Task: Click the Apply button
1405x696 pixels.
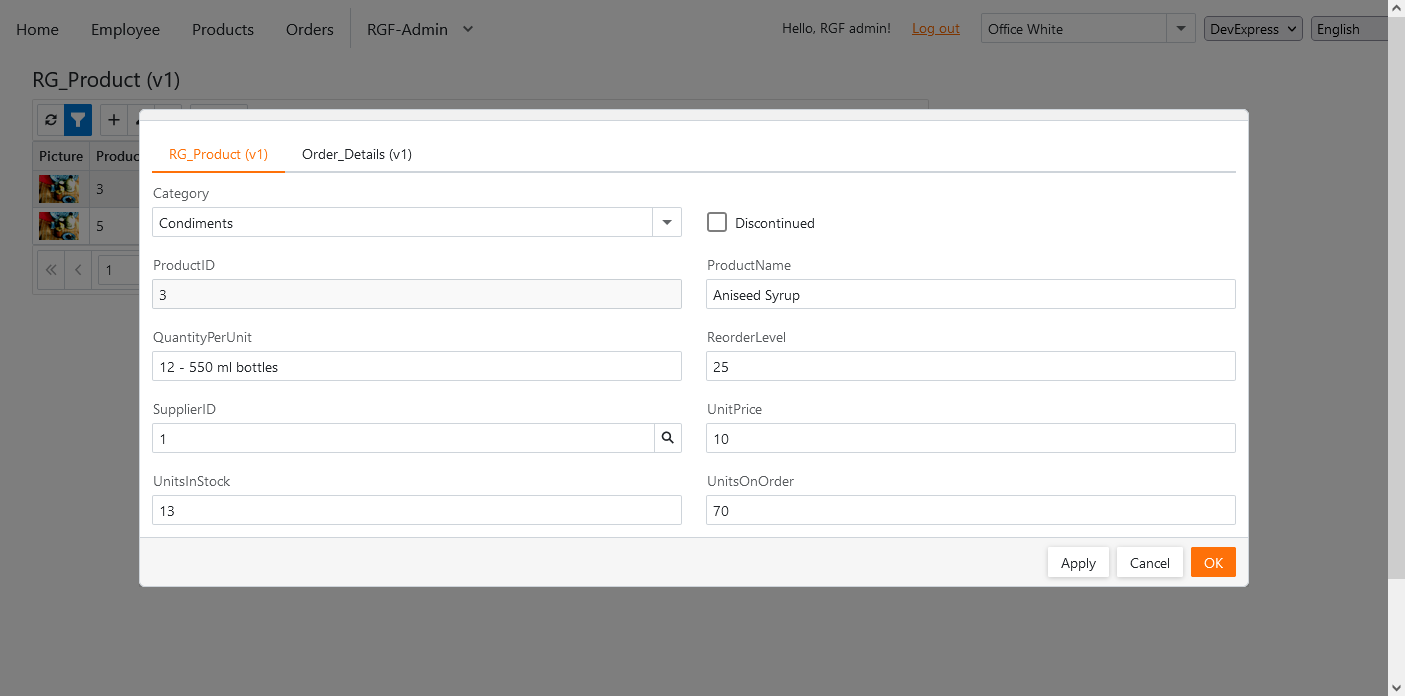Action: pos(1078,563)
